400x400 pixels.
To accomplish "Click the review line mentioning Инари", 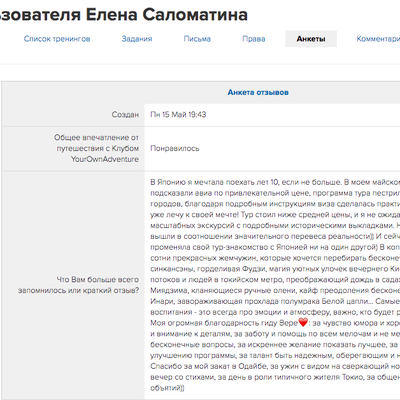I will (275, 301).
